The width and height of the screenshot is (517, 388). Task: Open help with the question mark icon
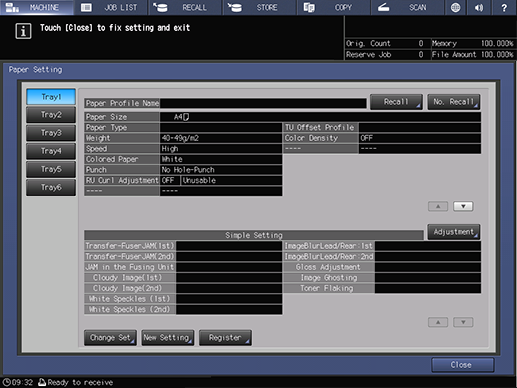point(504,7)
